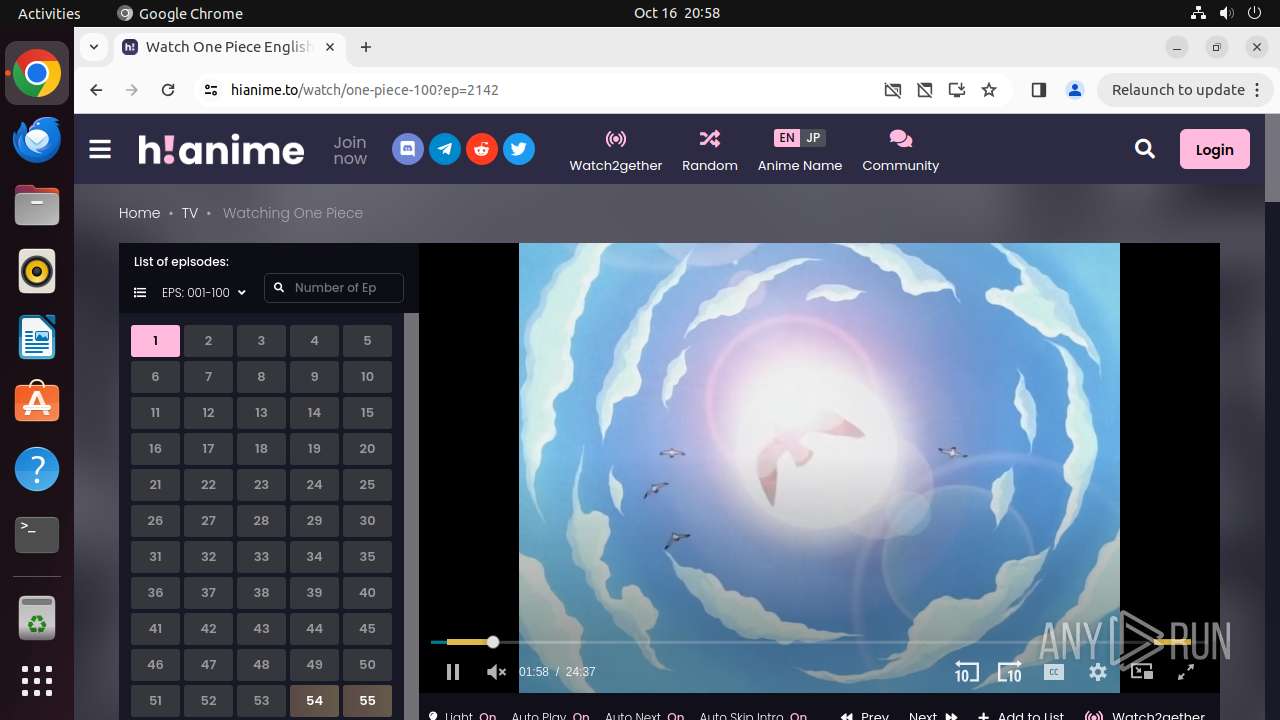Rewind the video 10 seconds
This screenshot has height=720, width=1280.
tap(966, 672)
